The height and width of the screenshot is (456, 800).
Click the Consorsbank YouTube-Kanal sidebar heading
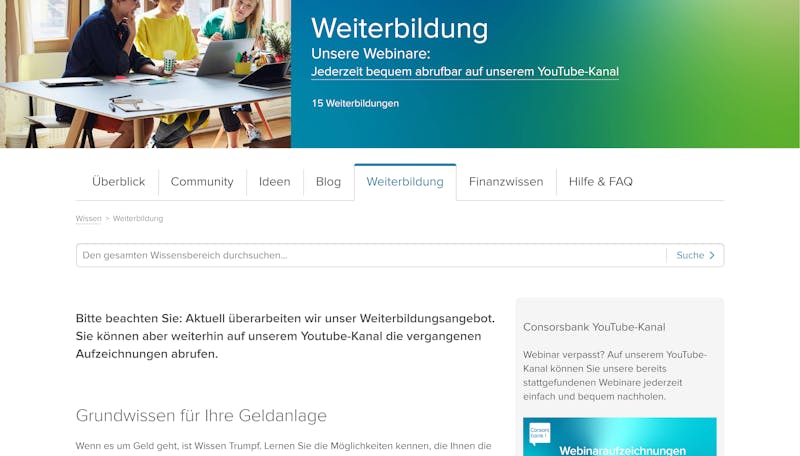[594, 327]
